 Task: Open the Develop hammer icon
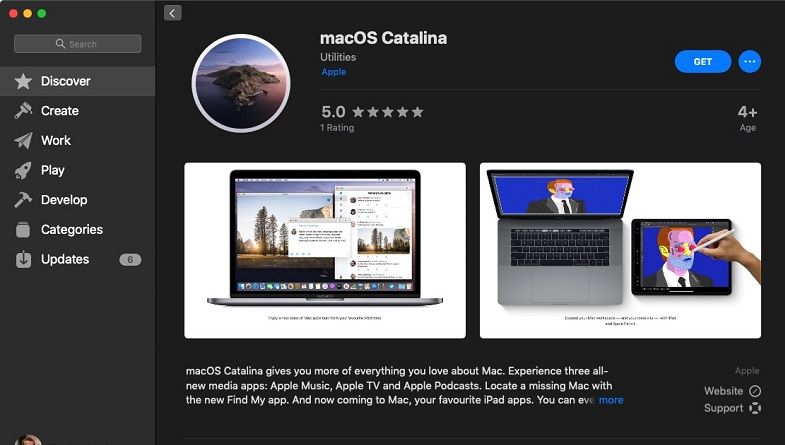(23, 200)
